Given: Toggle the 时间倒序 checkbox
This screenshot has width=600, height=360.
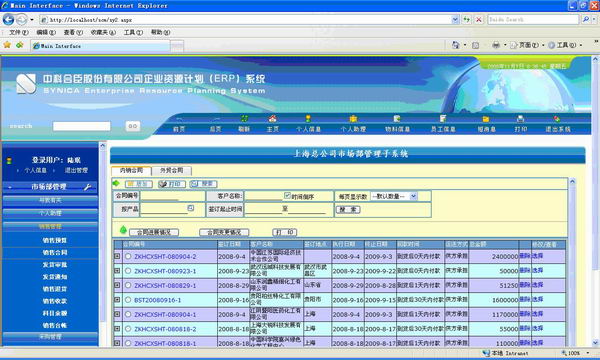Looking at the screenshot, I should coord(287,195).
